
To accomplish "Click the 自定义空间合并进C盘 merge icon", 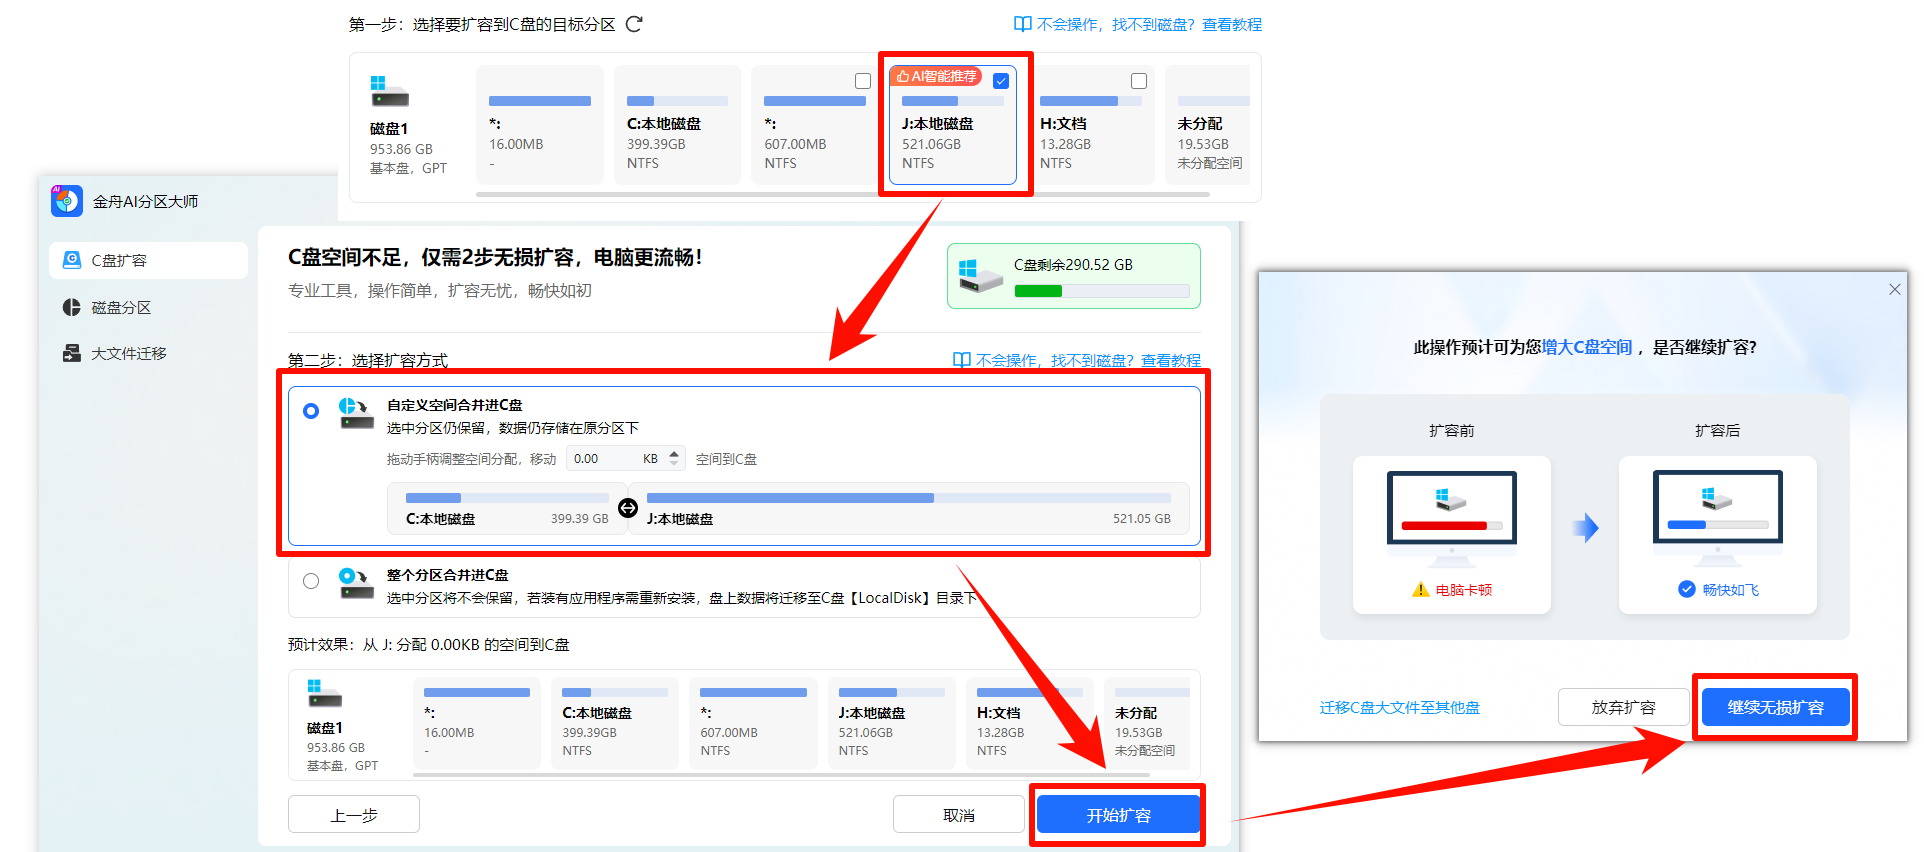I will [356, 413].
